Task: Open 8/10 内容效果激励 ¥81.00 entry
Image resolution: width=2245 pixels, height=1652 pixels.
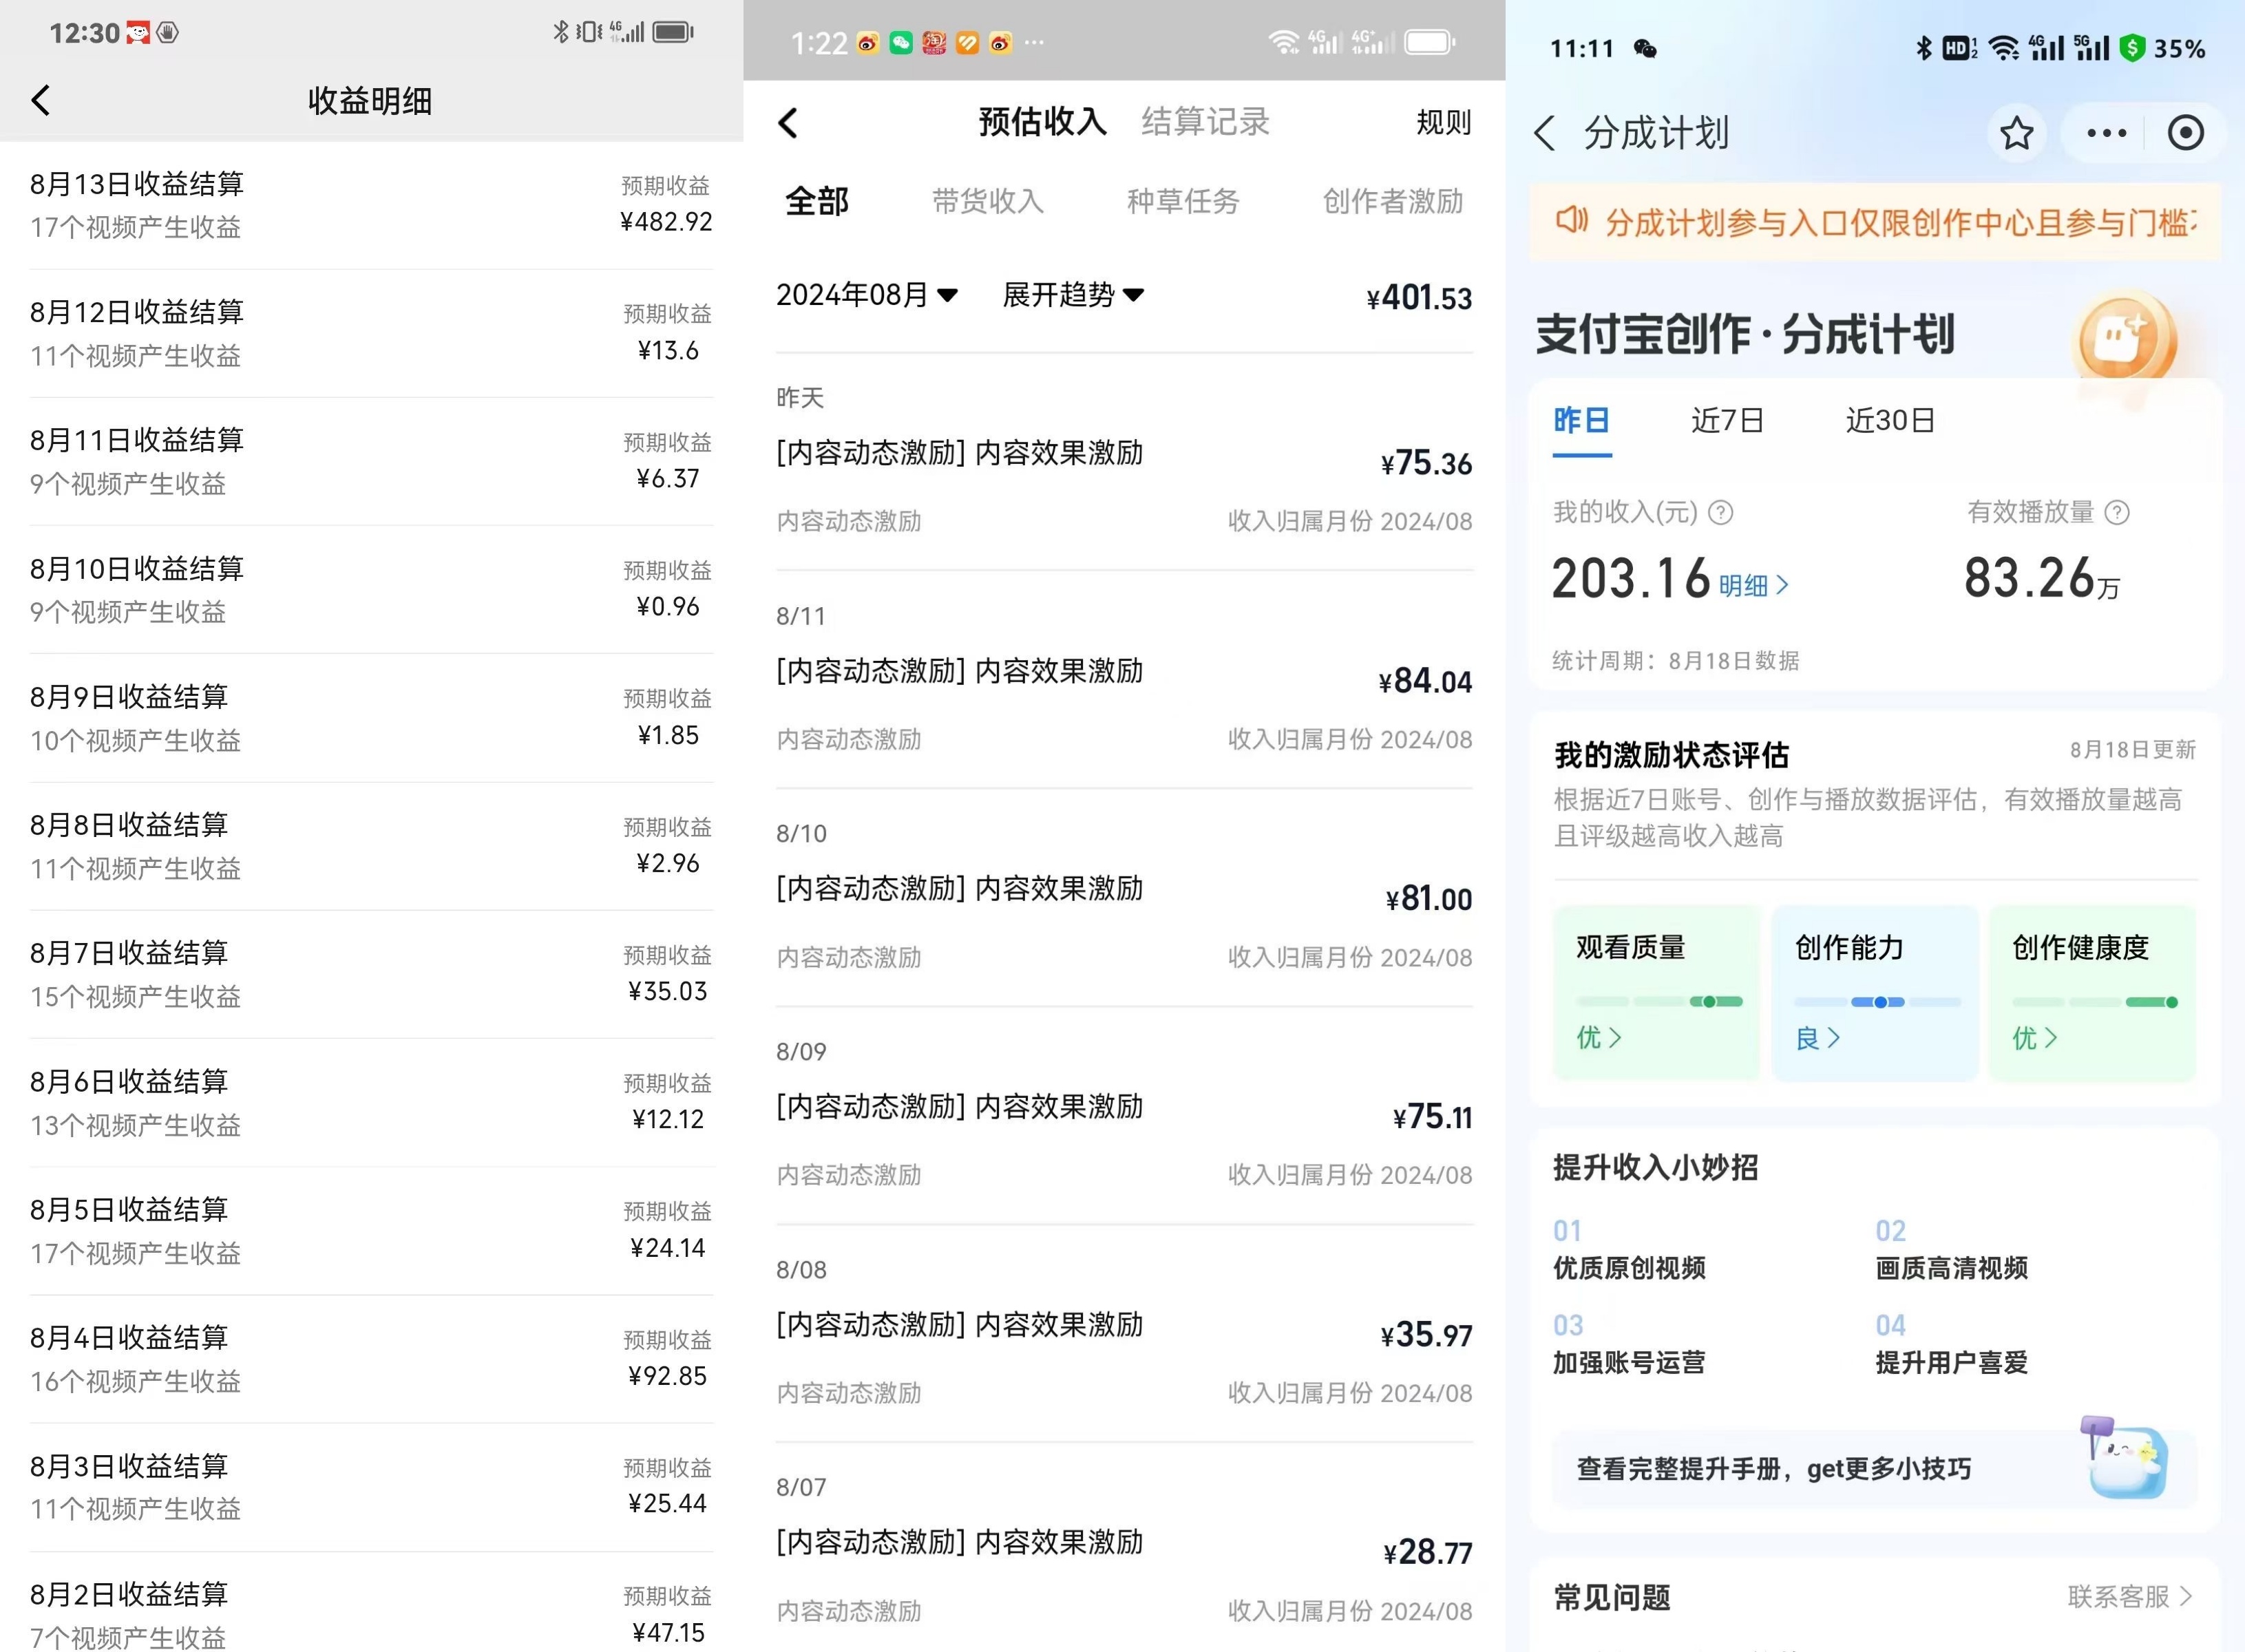Action: click(1124, 898)
